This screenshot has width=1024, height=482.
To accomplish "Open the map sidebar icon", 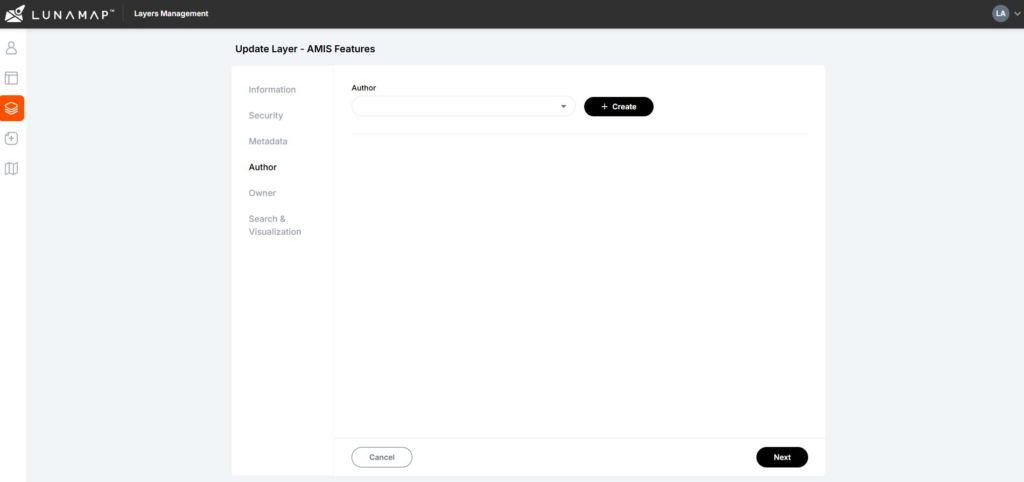I will coord(11,169).
